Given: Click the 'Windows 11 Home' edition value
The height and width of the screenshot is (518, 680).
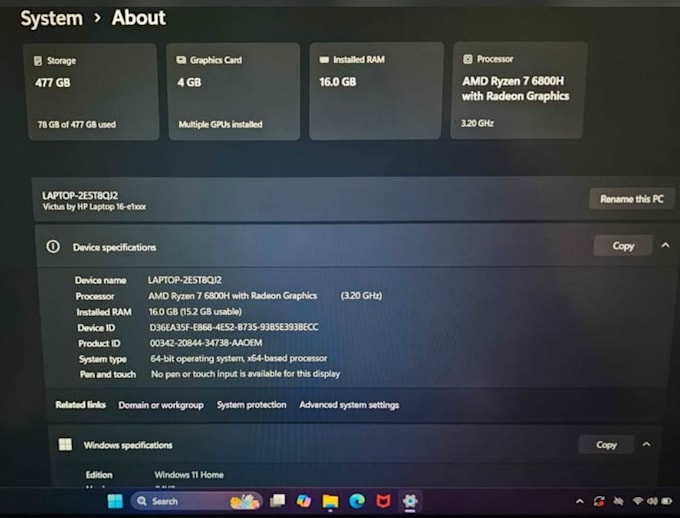Looking at the screenshot, I should (189, 475).
